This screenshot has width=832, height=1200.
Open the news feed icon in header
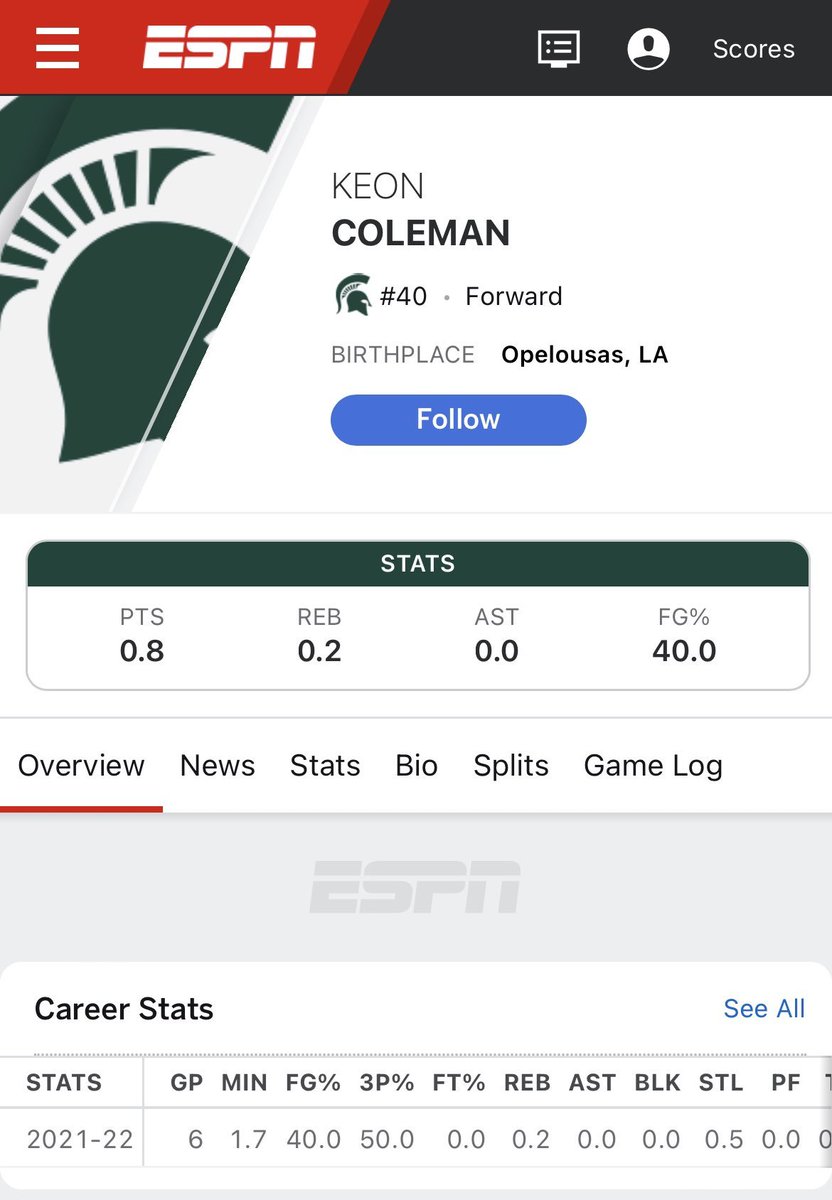(x=558, y=48)
